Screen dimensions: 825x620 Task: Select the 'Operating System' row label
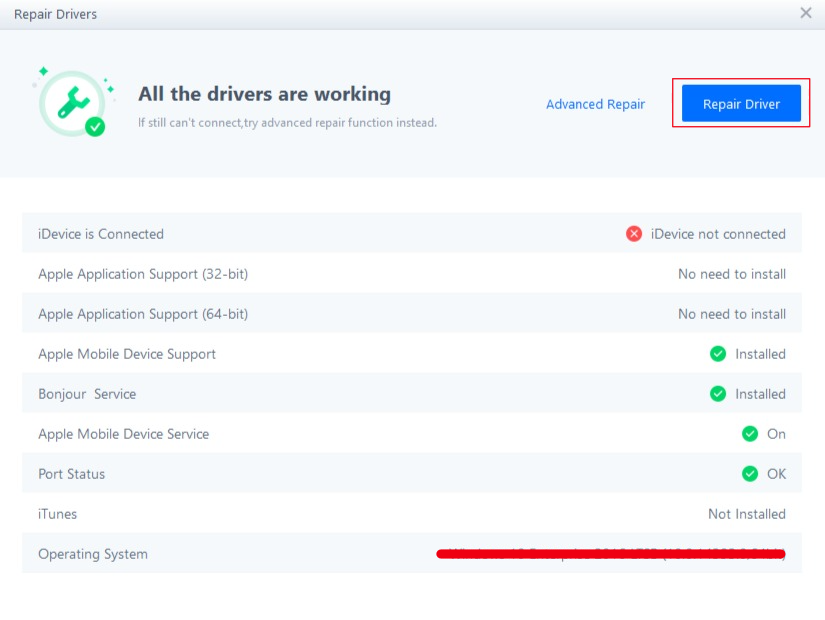pyautogui.click(x=93, y=554)
